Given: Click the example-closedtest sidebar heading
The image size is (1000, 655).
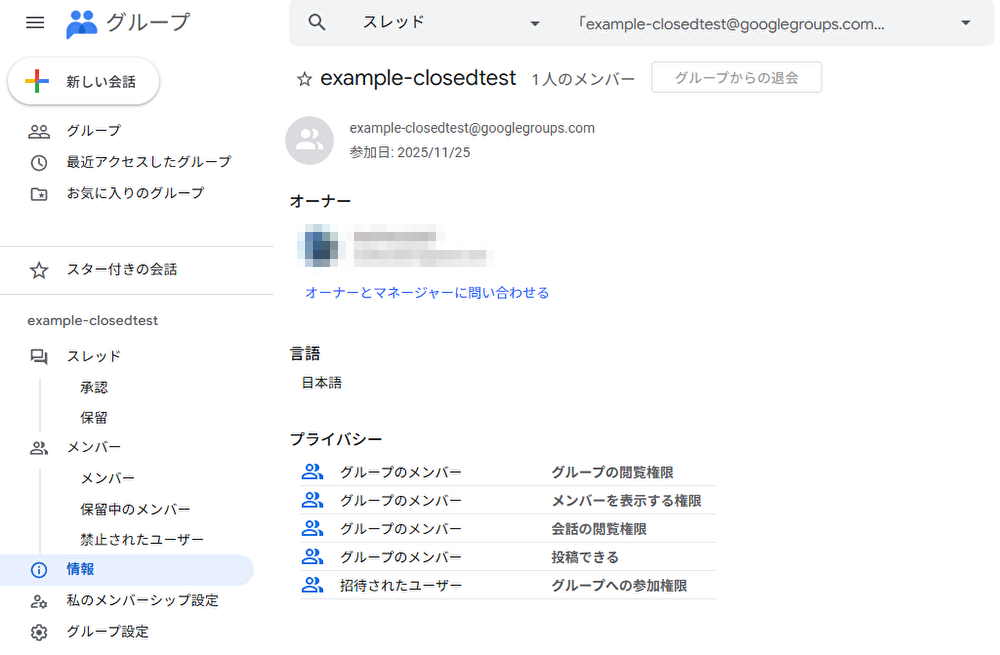Looking at the screenshot, I should coord(92,321).
